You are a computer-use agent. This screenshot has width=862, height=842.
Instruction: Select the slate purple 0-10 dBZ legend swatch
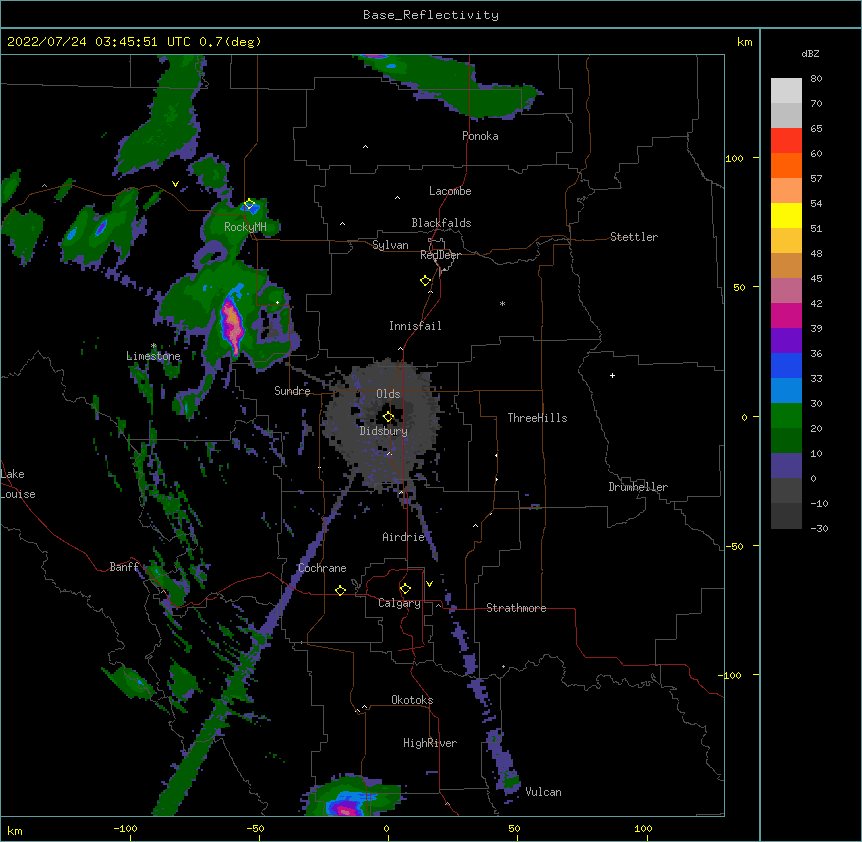[x=786, y=466]
